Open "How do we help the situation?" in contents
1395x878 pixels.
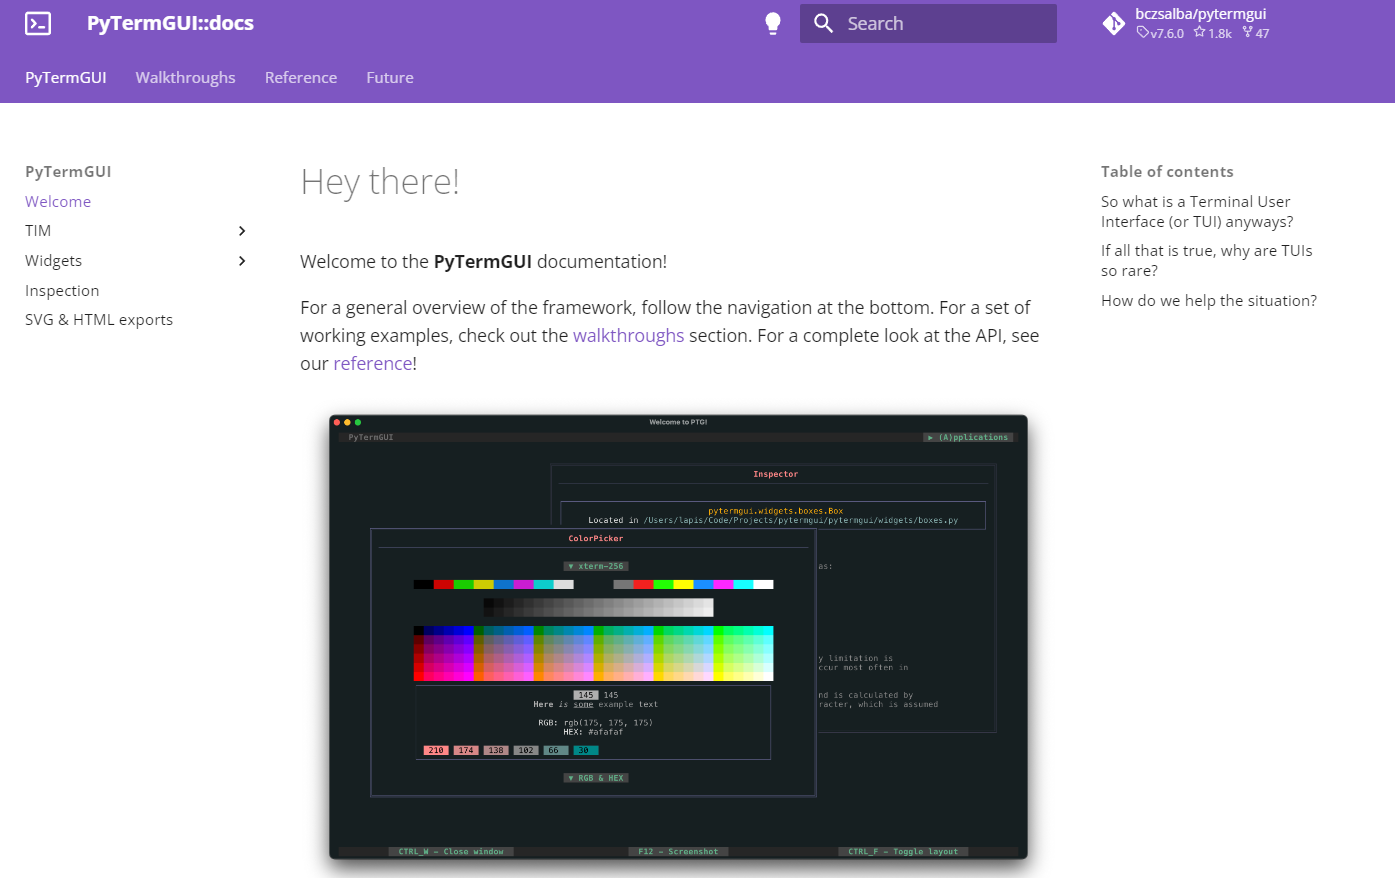coord(1208,300)
